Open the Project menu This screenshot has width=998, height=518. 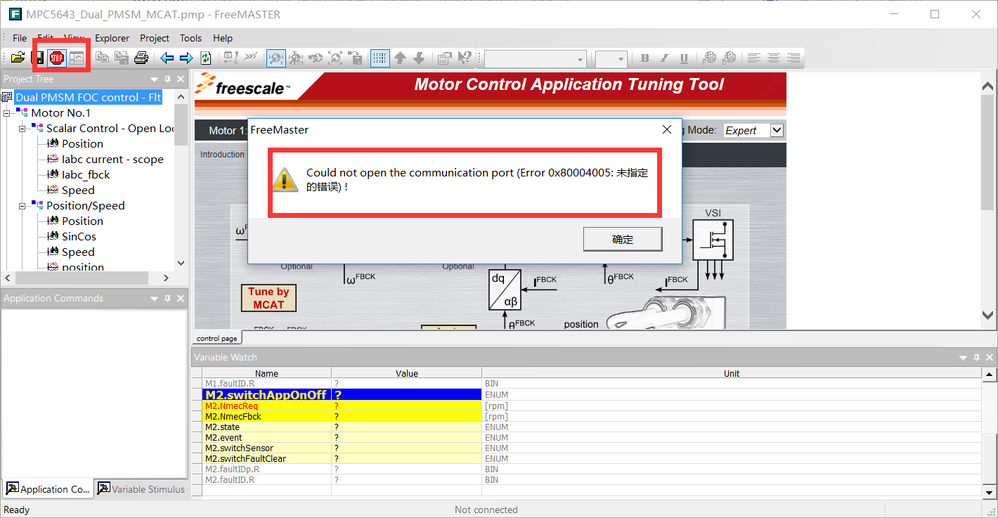coord(154,38)
